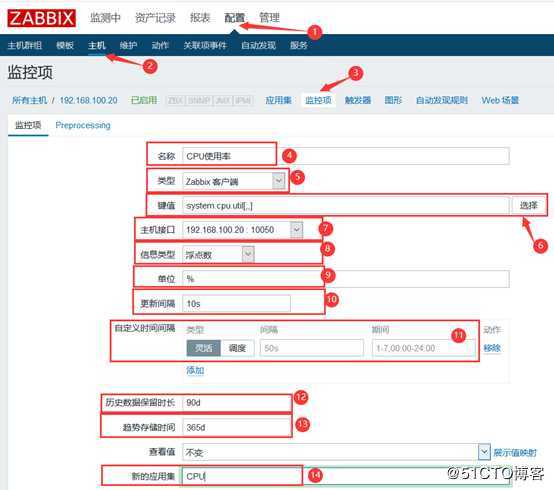Open the 监测中 top menu
The image size is (554, 490).
point(105,18)
